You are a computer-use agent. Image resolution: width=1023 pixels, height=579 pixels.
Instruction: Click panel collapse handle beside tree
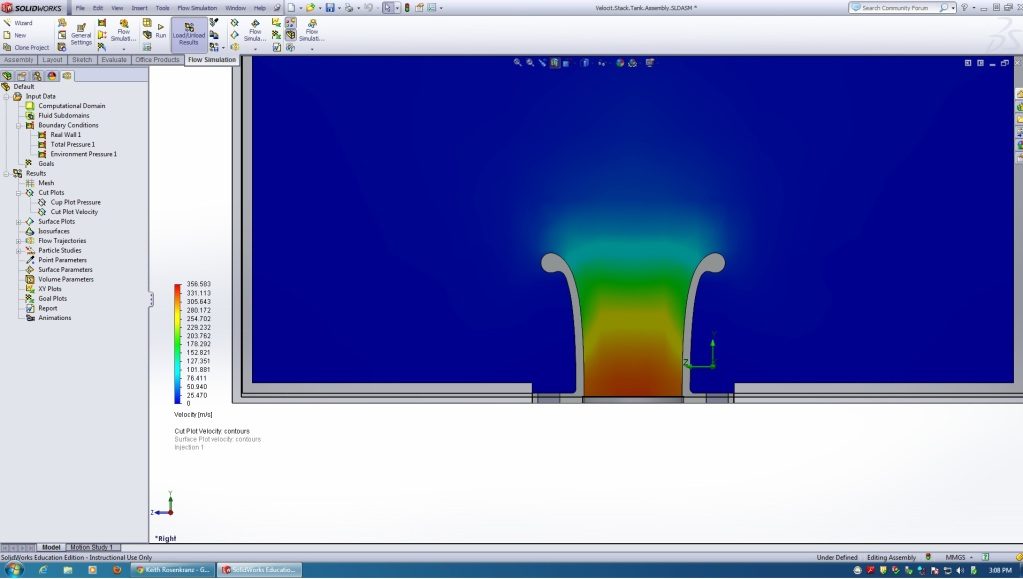(151, 300)
